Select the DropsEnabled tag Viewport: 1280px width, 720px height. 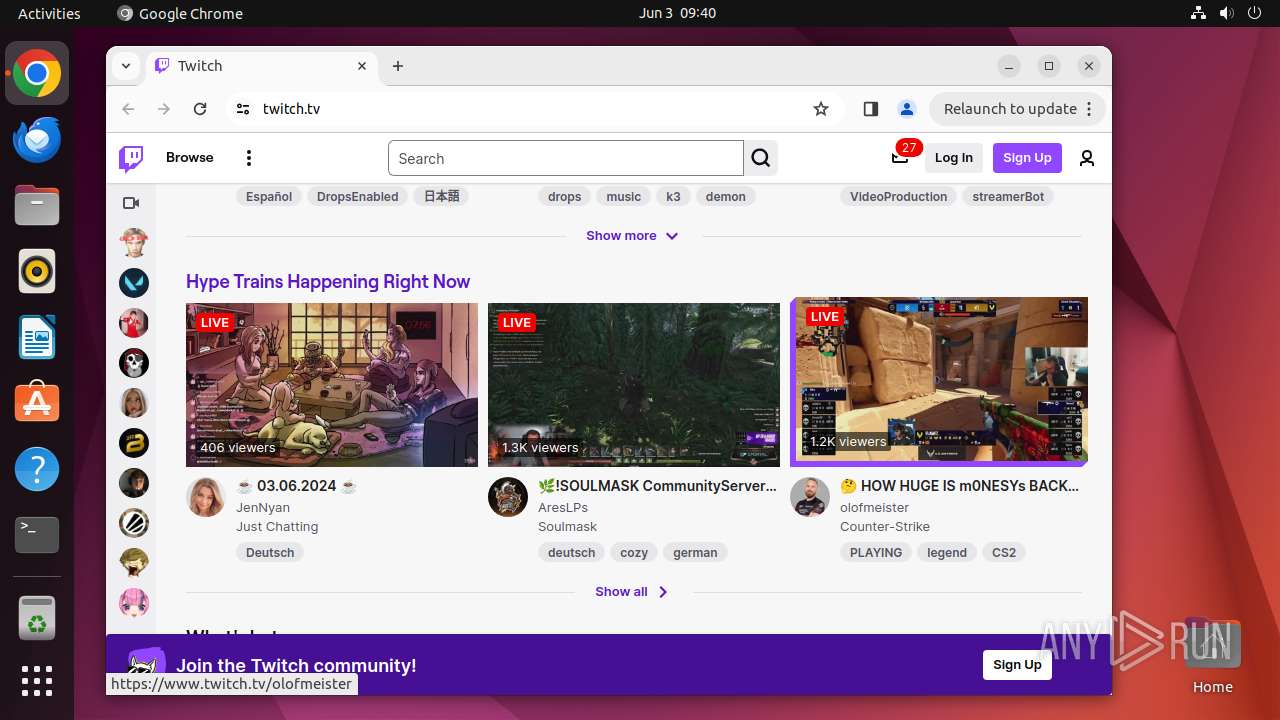coord(358,197)
